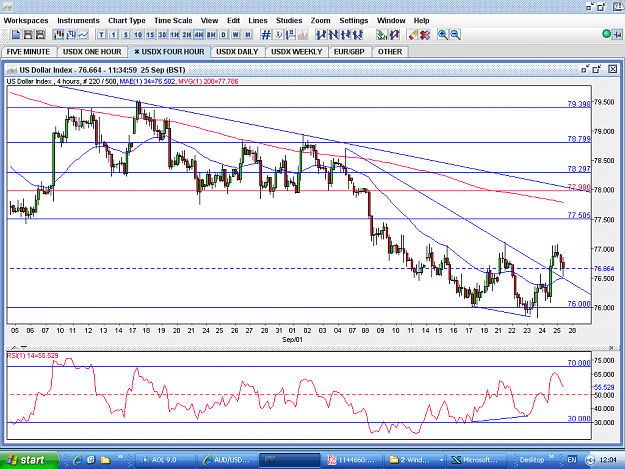The width and height of the screenshot is (625, 469).
Task: Switch to OTHER tab
Action: (390, 52)
